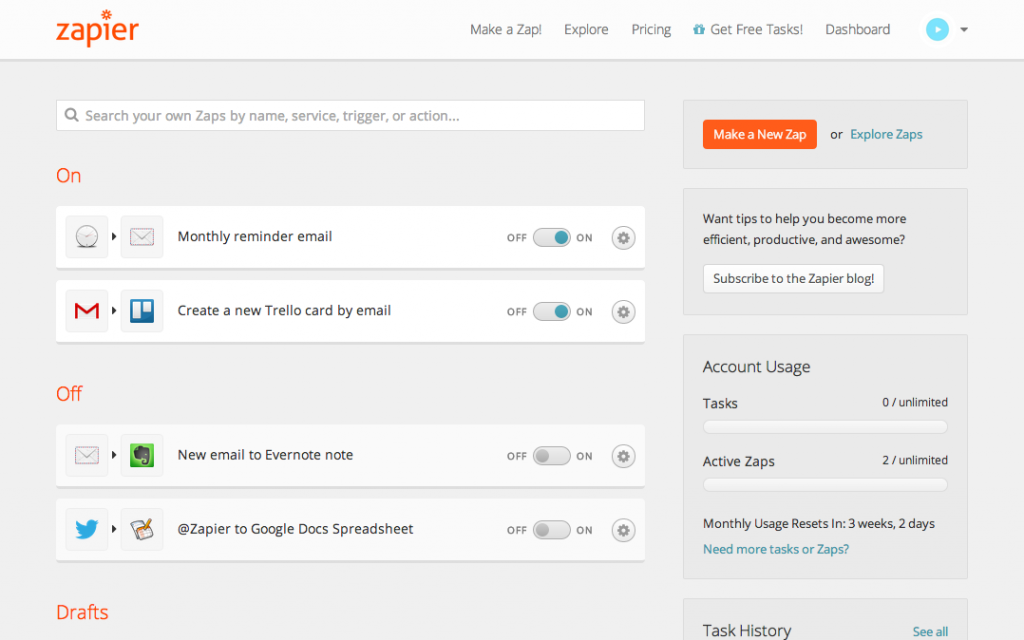Open Need more tasks or Zaps? link
The height and width of the screenshot is (640, 1024).
(776, 549)
